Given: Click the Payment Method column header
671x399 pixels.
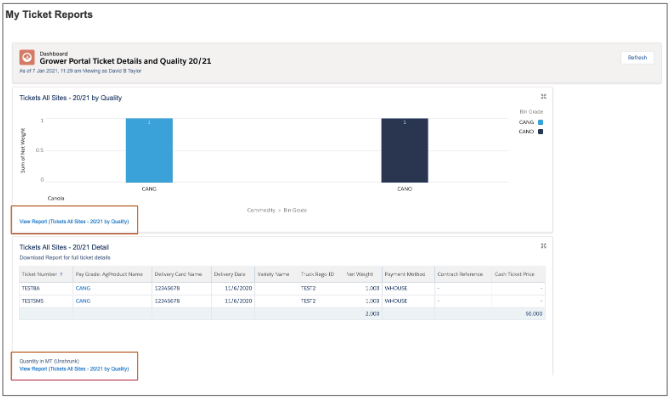Looking at the screenshot, I should (405, 274).
